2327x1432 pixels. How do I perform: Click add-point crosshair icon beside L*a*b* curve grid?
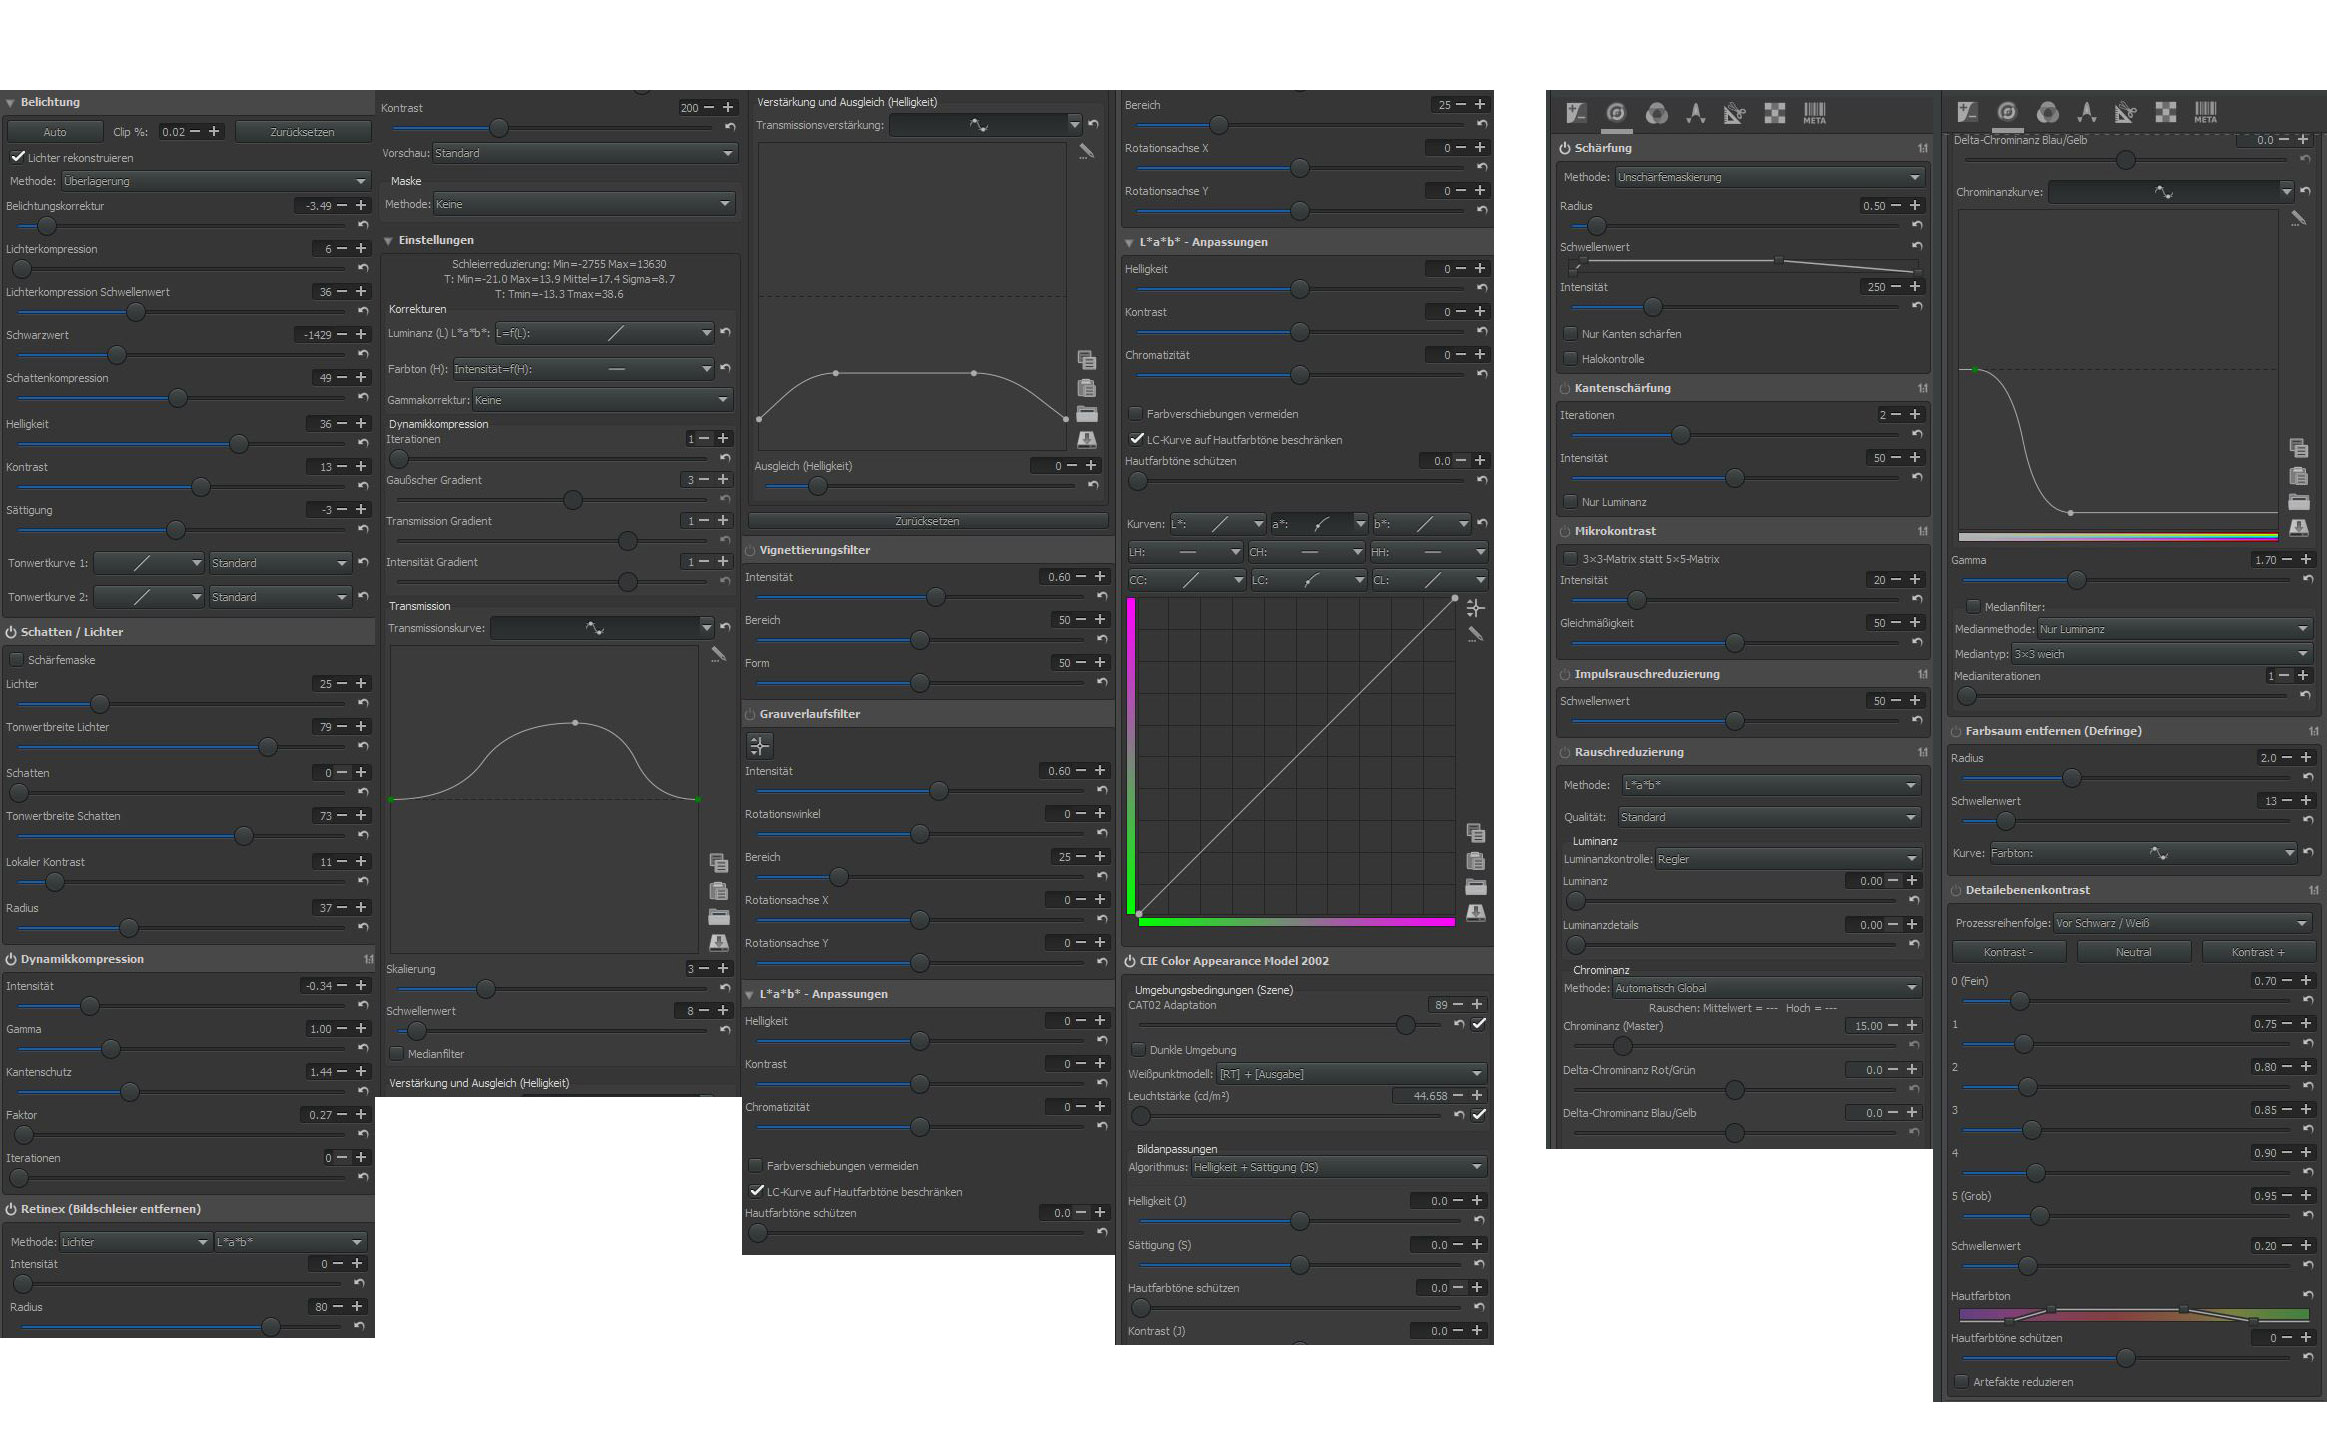tap(1475, 608)
